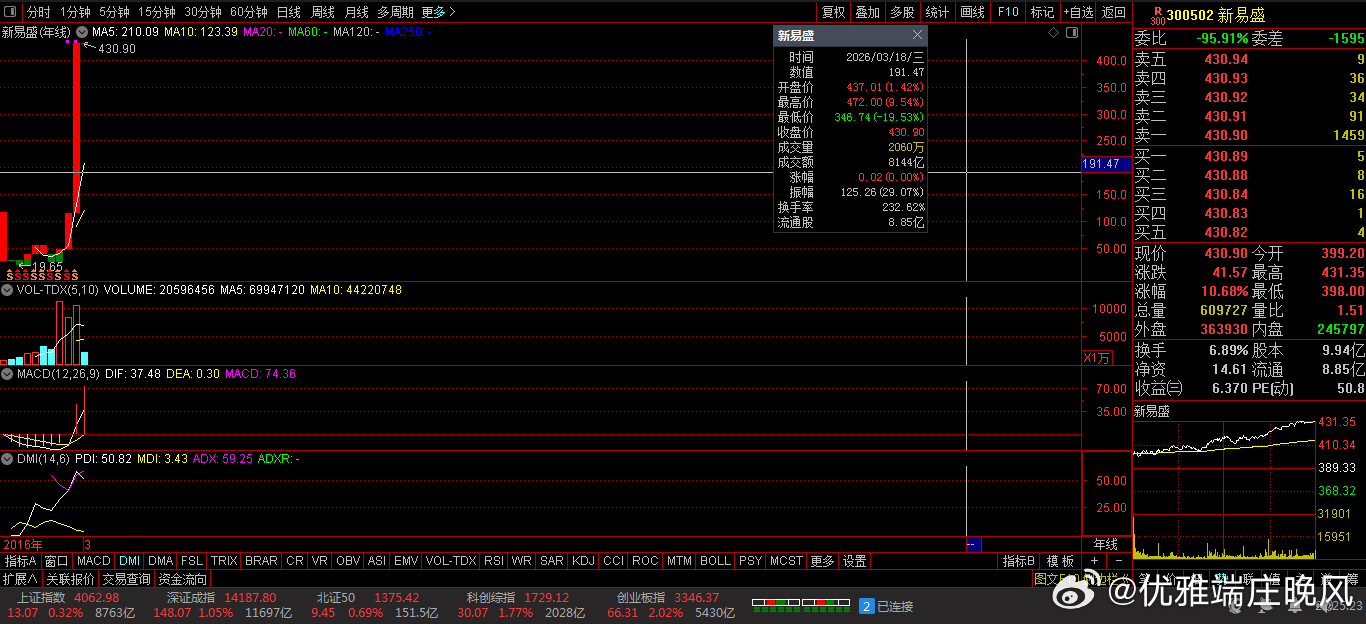Toggle the left sidebar panel icon

tap(9, 12)
